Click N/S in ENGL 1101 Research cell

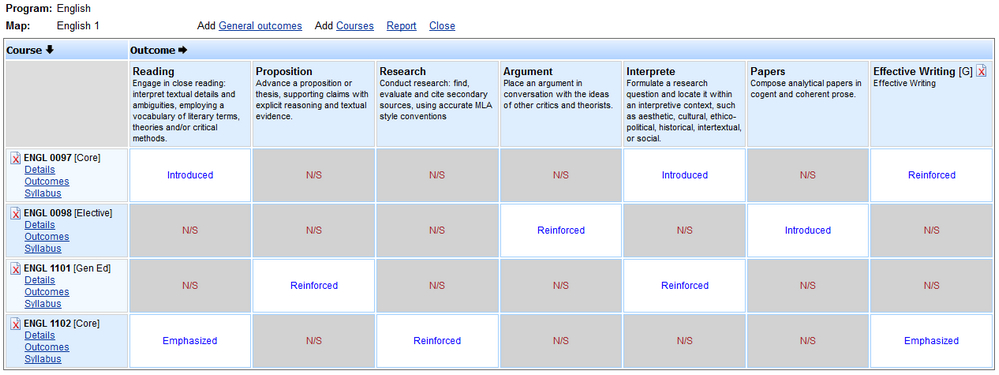click(437, 286)
